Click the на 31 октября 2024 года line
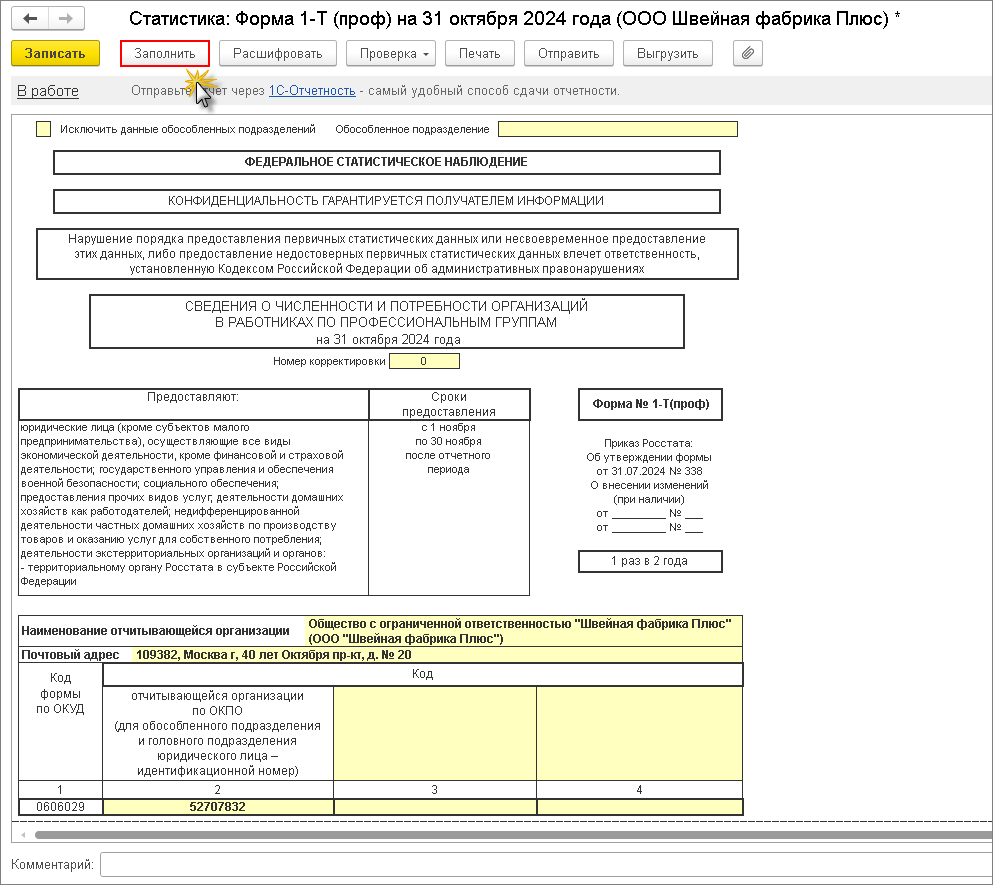 coord(388,340)
